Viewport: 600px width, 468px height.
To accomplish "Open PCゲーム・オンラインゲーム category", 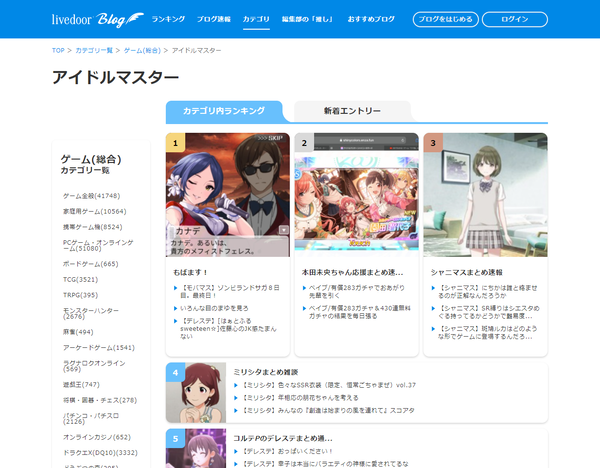I will tap(98, 245).
